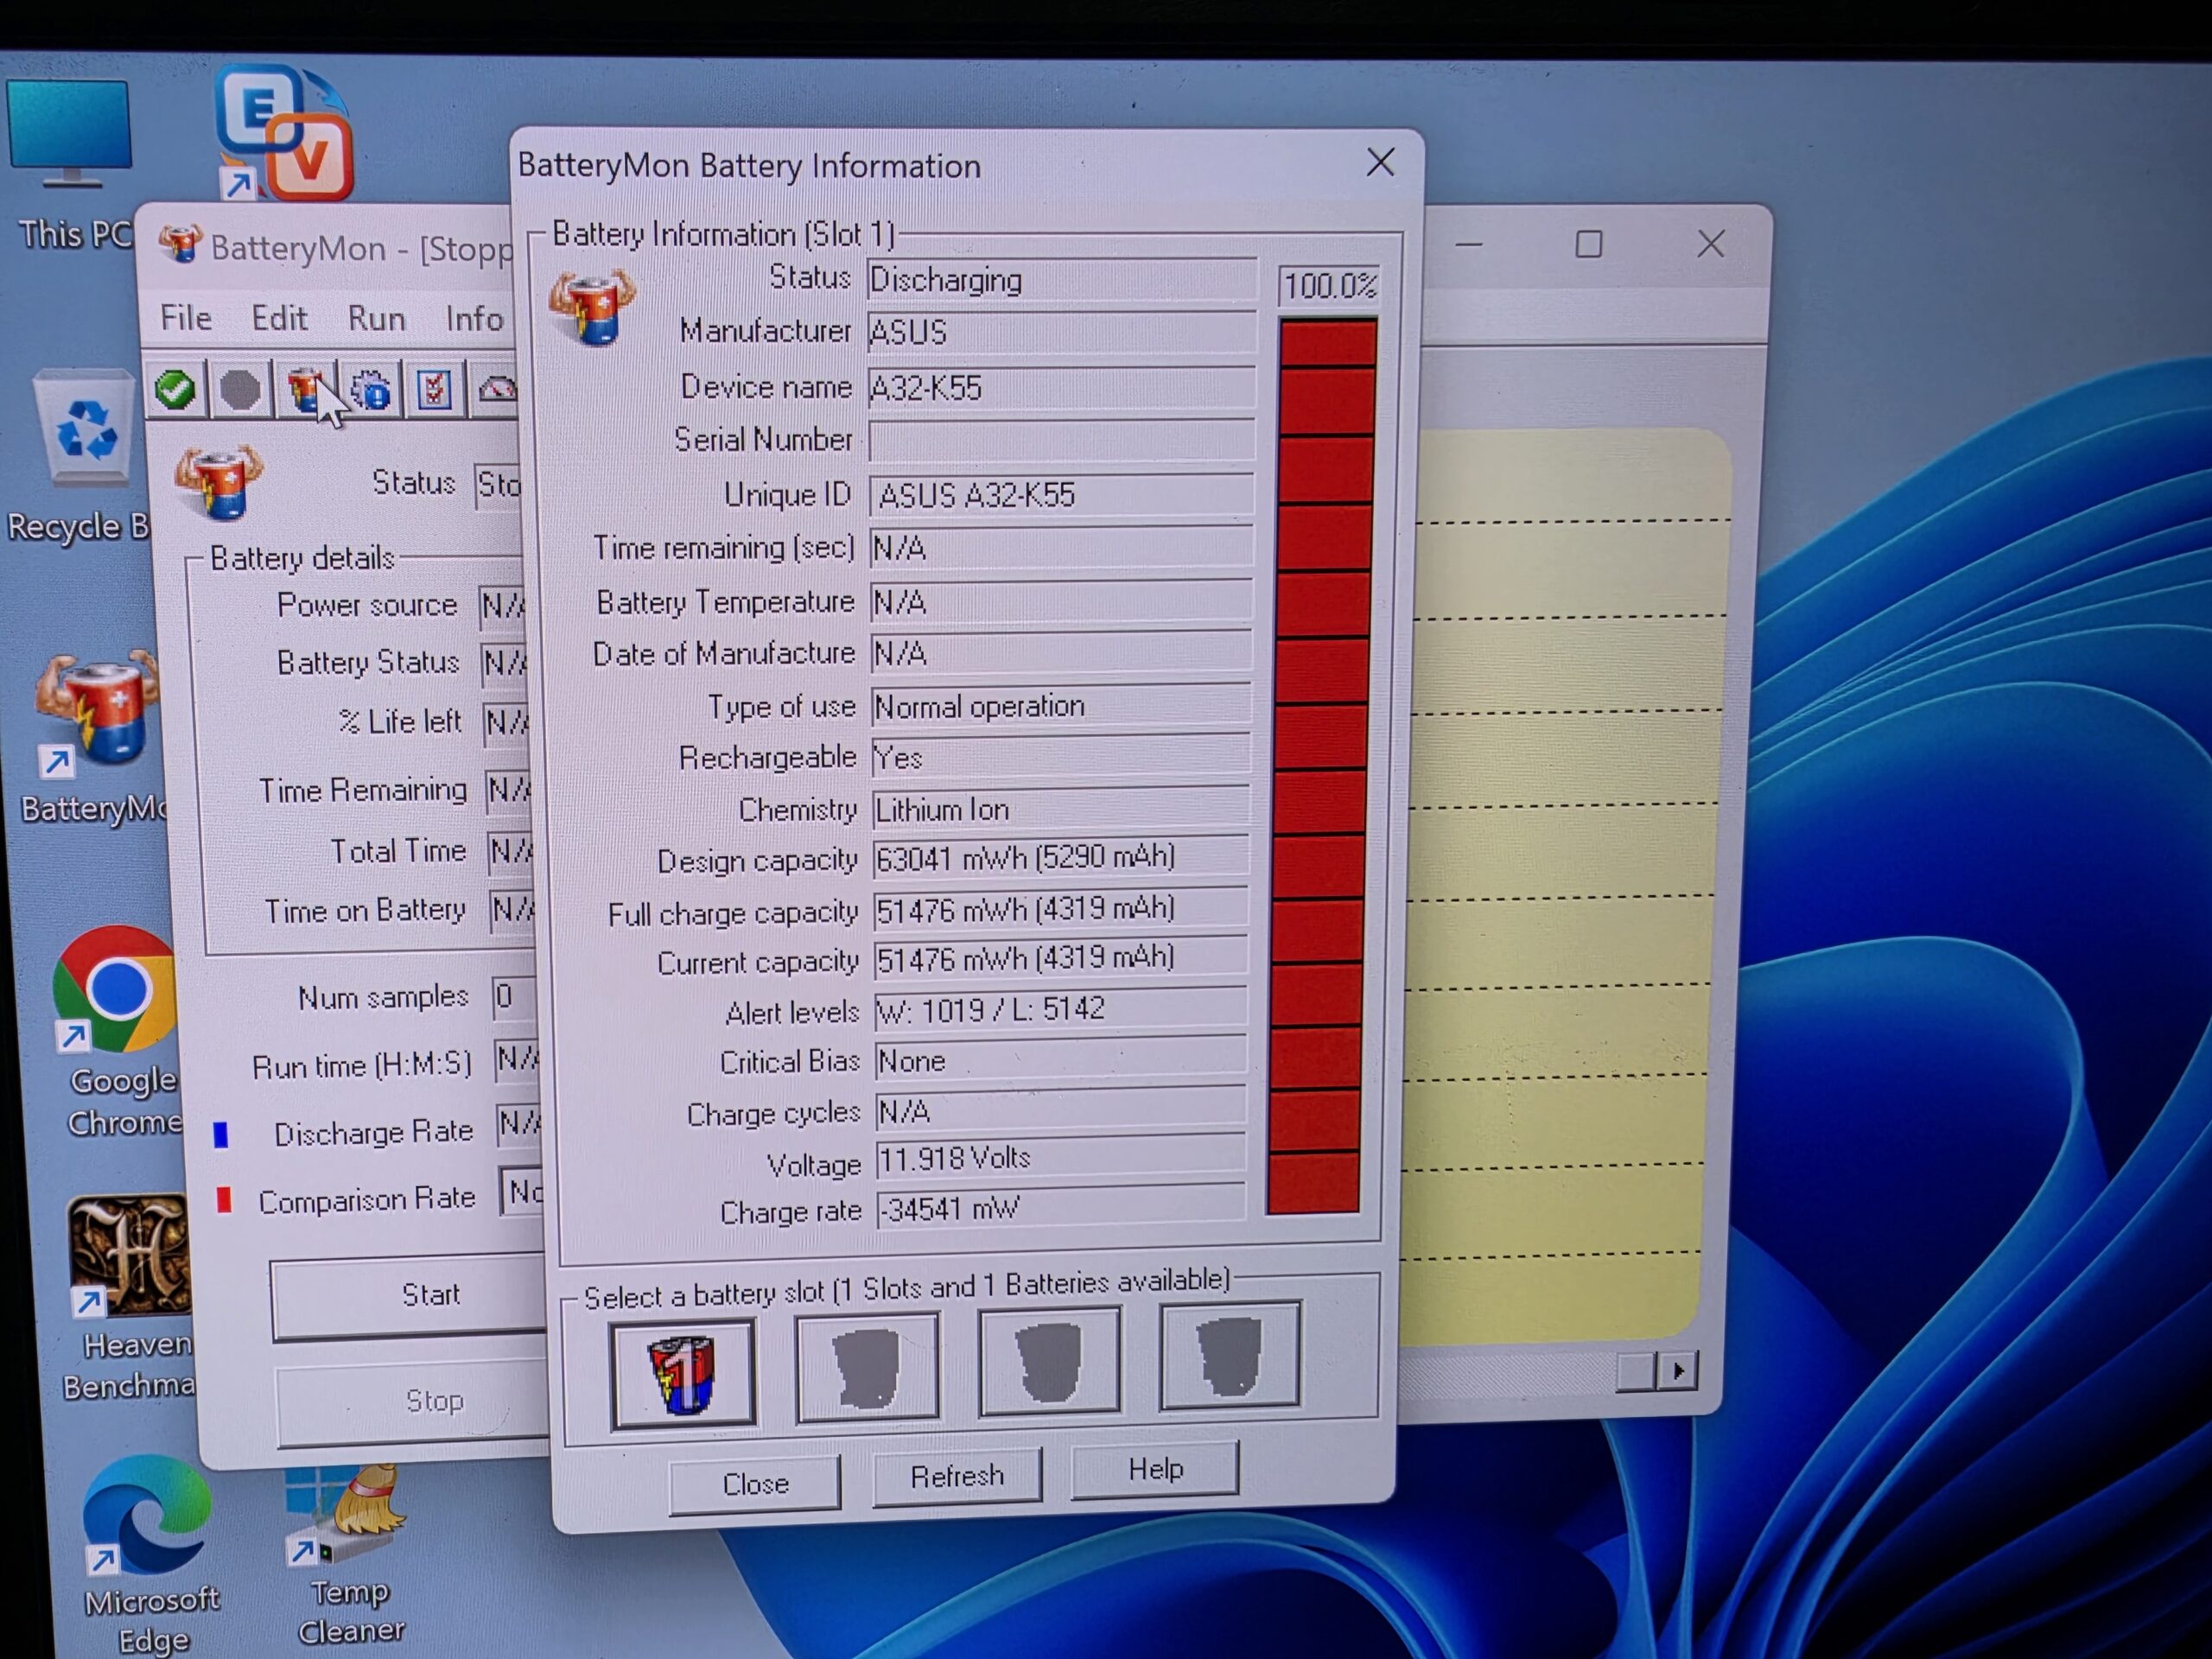The width and height of the screenshot is (2212, 1659).
Task: Click the chart scrollbar right arrow
Action: point(1678,1370)
